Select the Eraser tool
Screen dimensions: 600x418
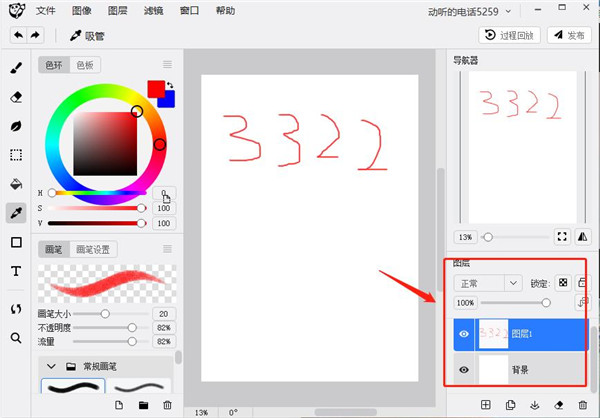[16, 97]
